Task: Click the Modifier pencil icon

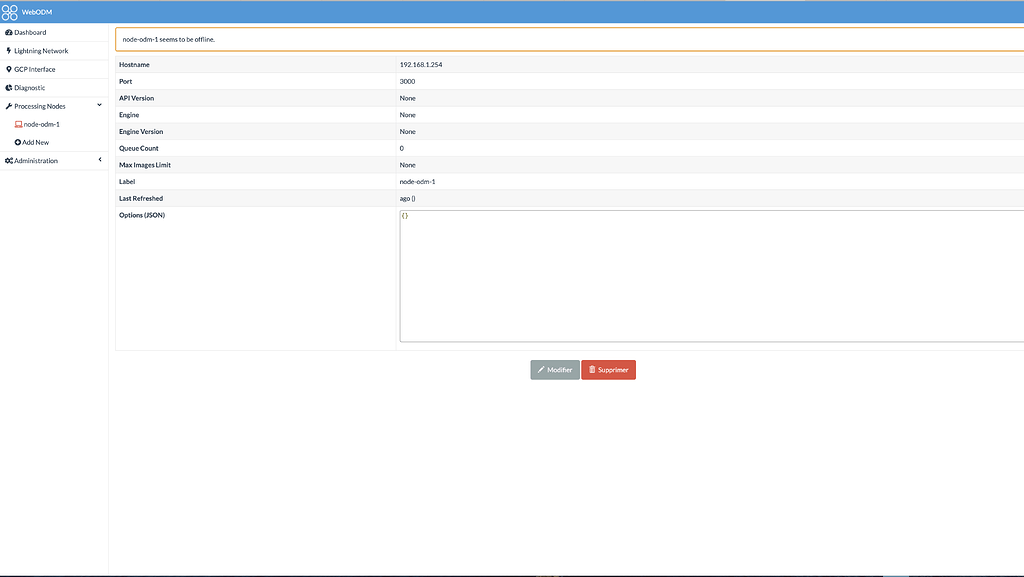Action: (x=541, y=369)
